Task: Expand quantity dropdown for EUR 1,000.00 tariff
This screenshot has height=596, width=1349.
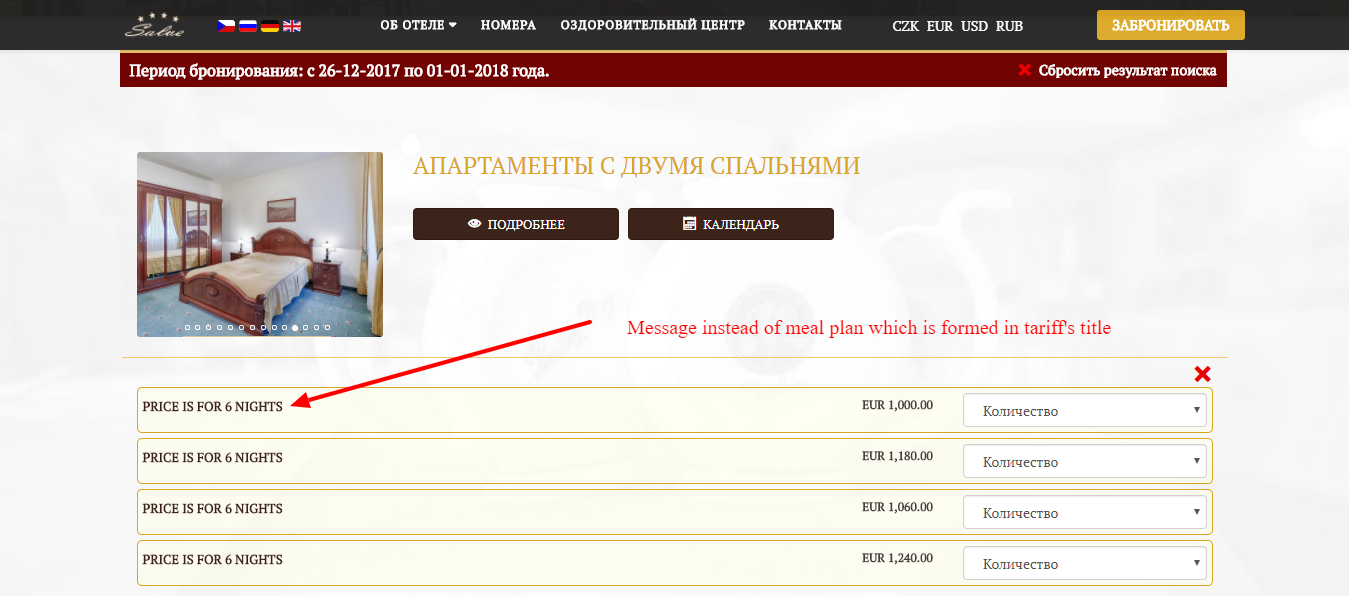Action: (1085, 410)
